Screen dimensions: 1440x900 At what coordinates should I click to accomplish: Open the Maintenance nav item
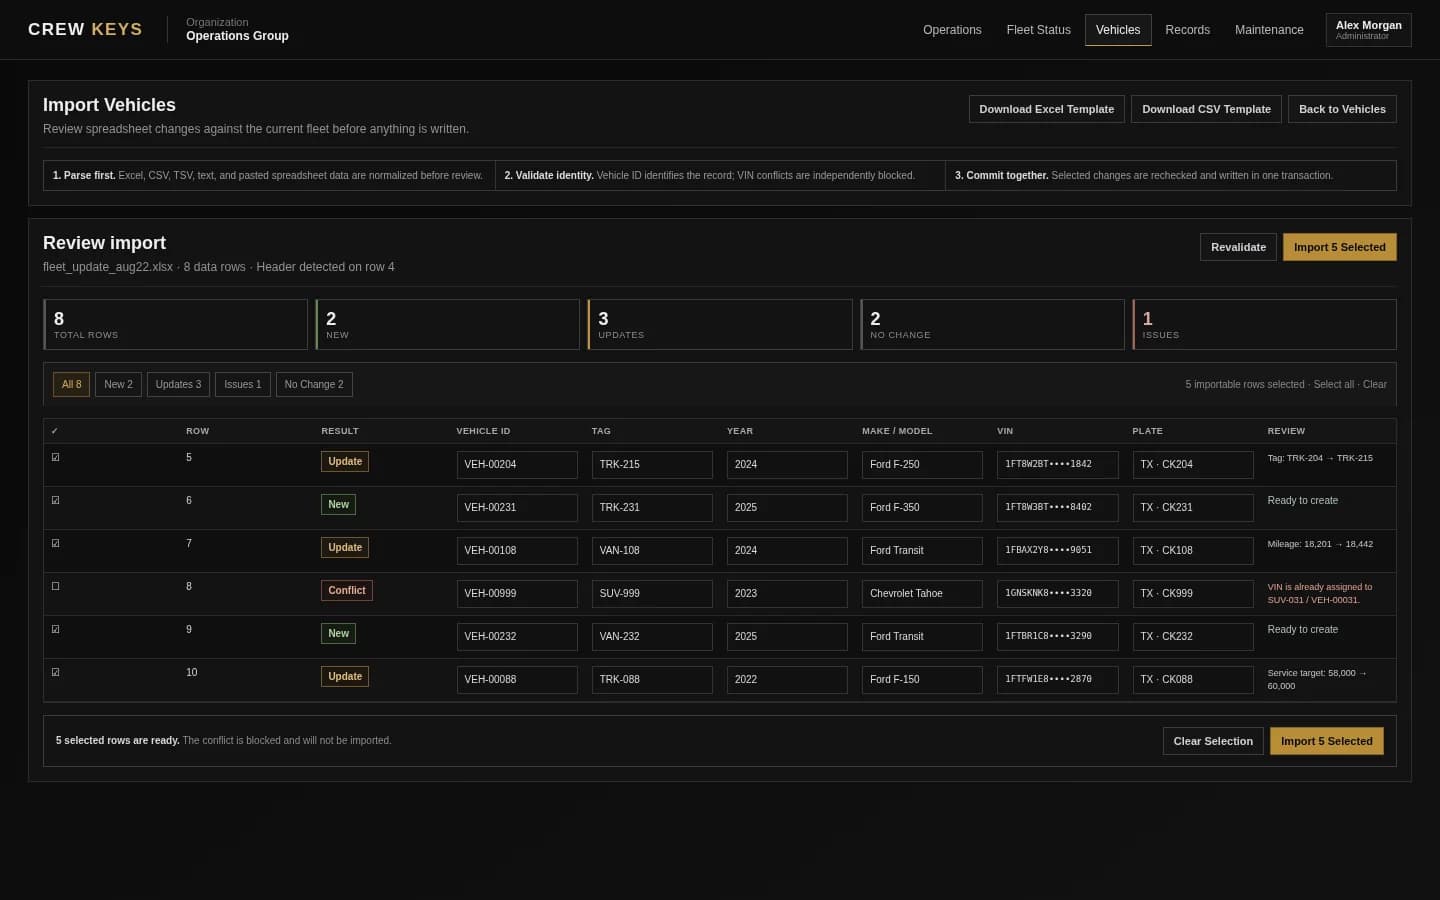pos(1269,30)
